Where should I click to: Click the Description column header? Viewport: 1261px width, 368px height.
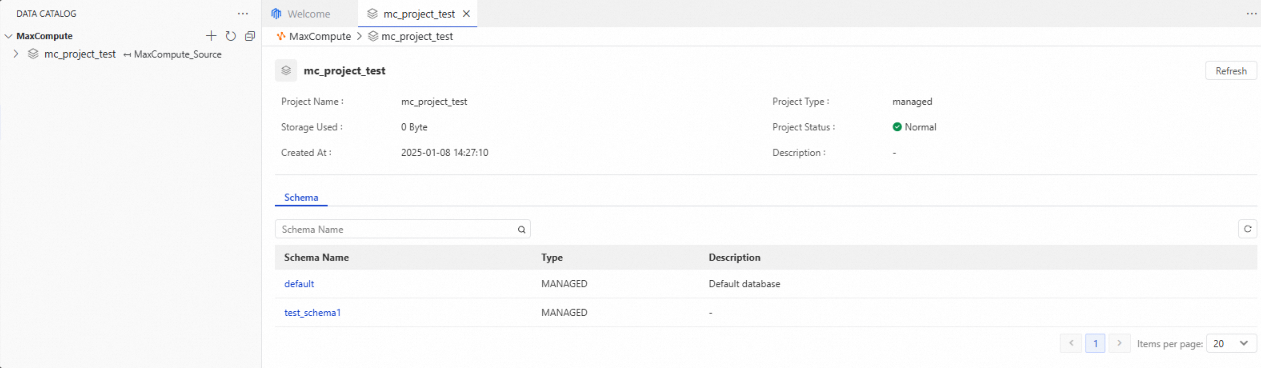click(x=735, y=257)
